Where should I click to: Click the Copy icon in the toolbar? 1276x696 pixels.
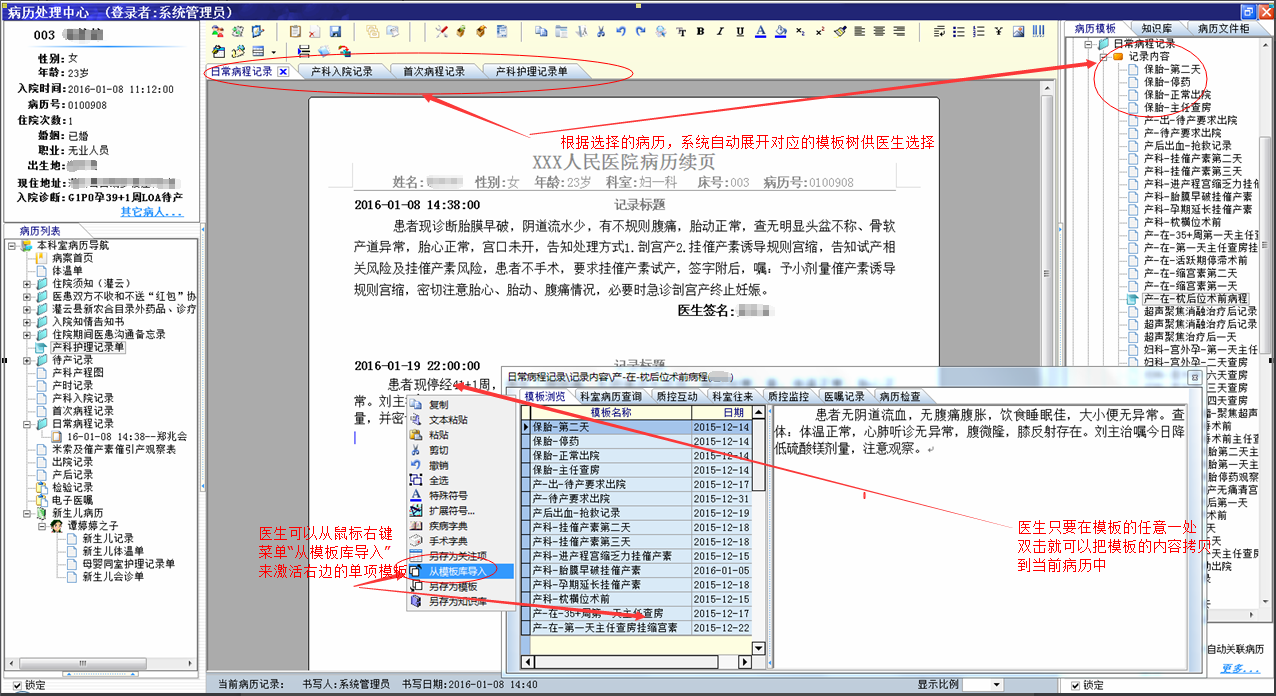[x=542, y=31]
